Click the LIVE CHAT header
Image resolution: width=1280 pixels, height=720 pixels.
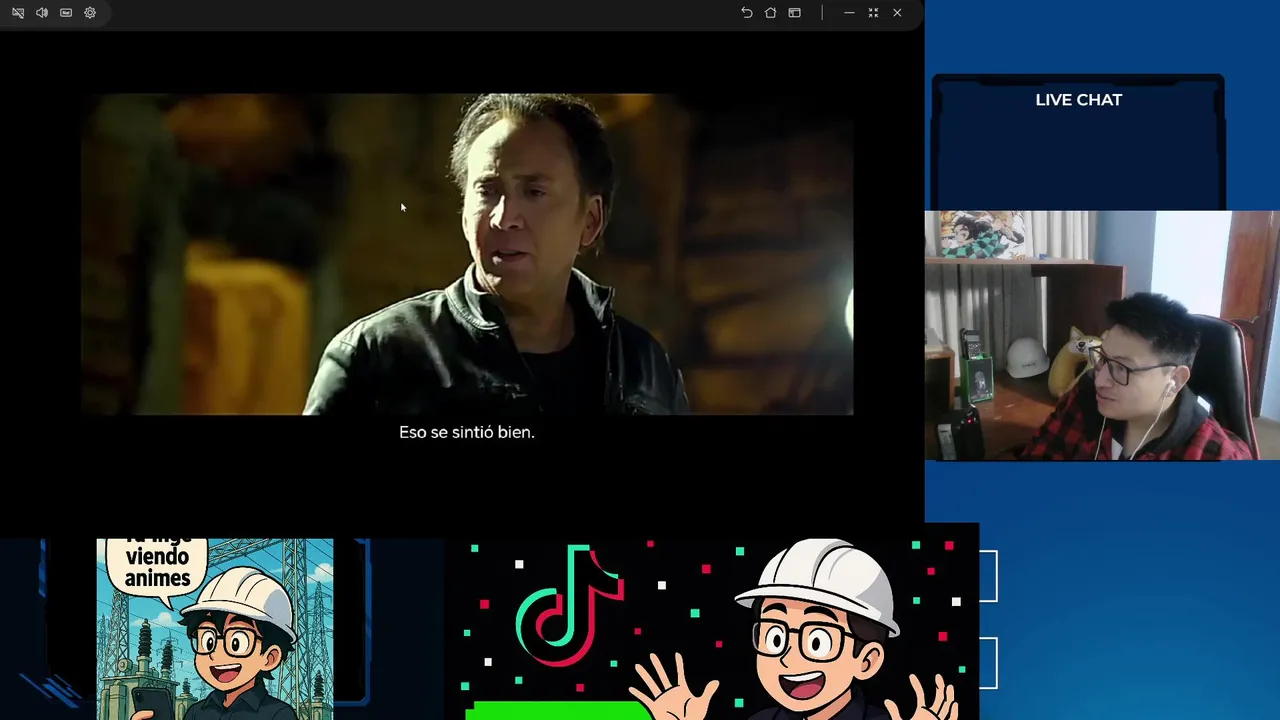tap(1078, 100)
